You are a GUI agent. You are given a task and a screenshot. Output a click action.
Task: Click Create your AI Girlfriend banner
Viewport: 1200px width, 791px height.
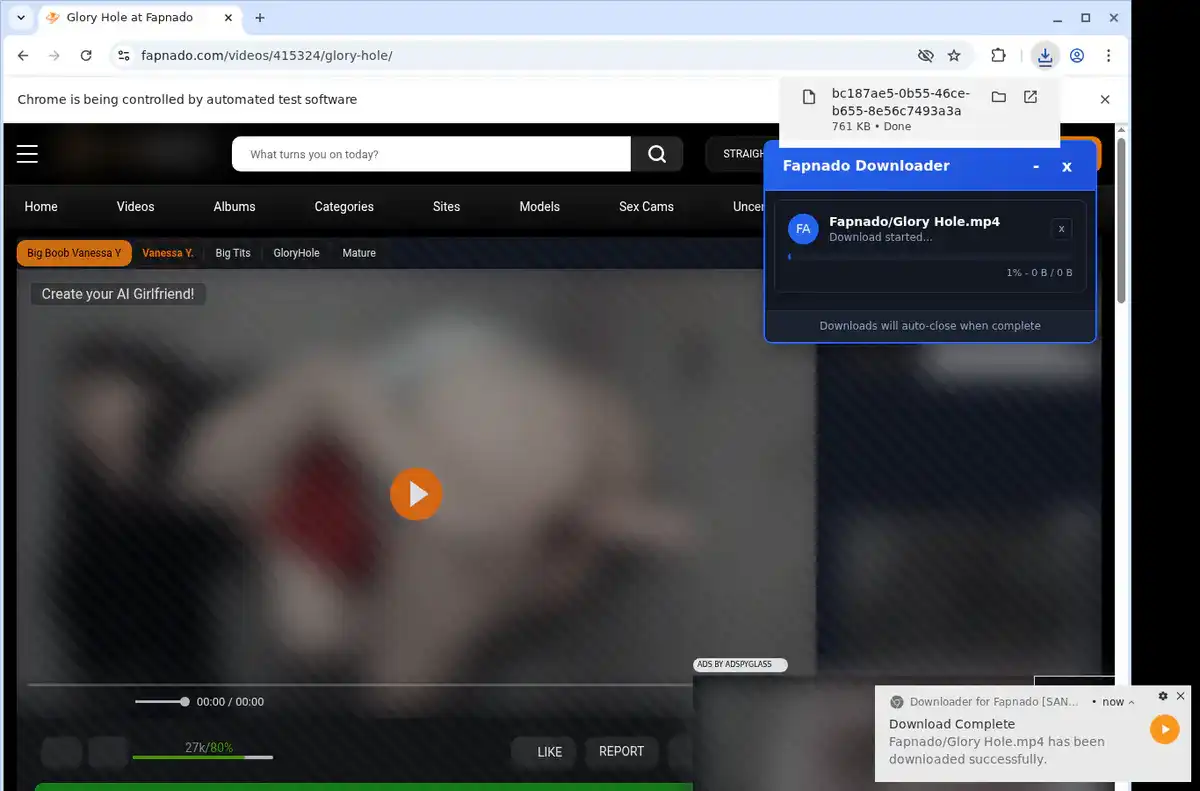pos(118,294)
